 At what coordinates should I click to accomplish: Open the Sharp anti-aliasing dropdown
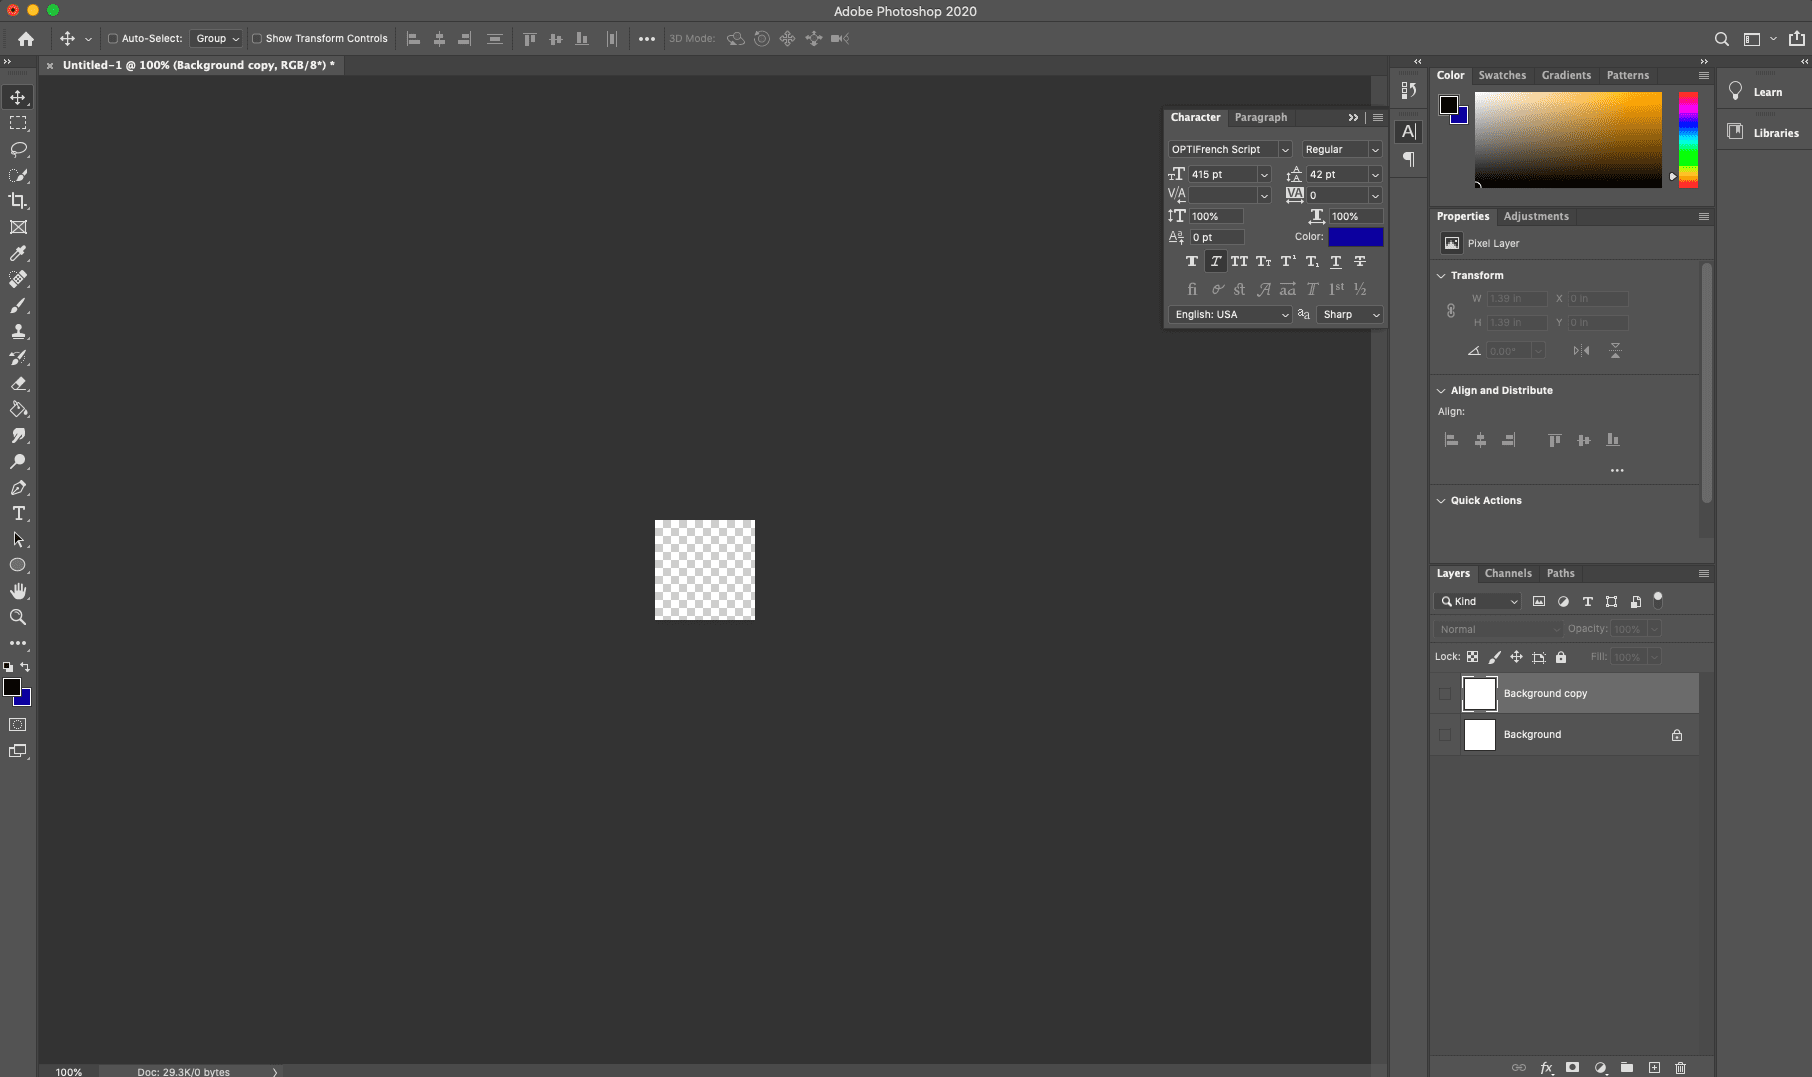pyautogui.click(x=1350, y=314)
